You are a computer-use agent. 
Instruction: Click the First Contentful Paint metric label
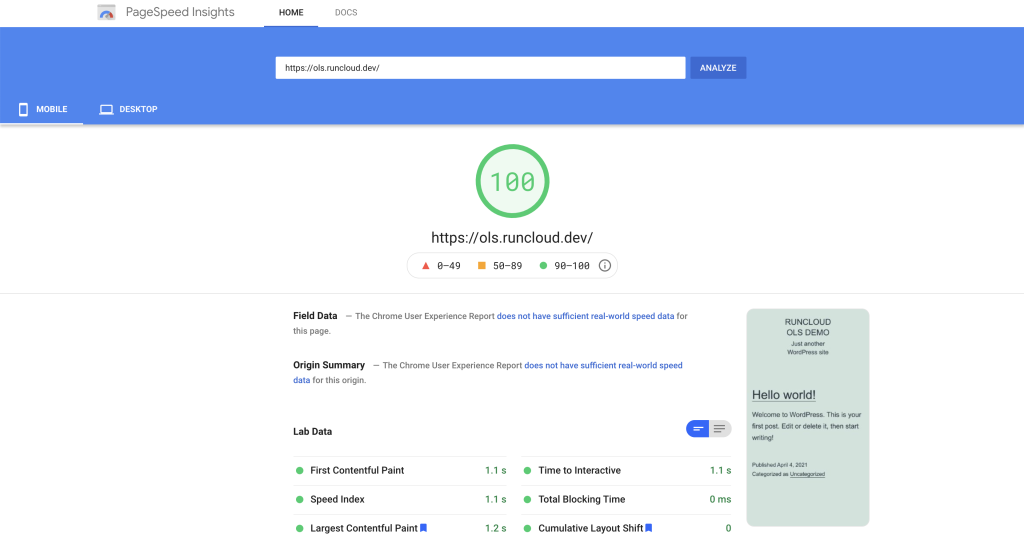(x=357, y=470)
